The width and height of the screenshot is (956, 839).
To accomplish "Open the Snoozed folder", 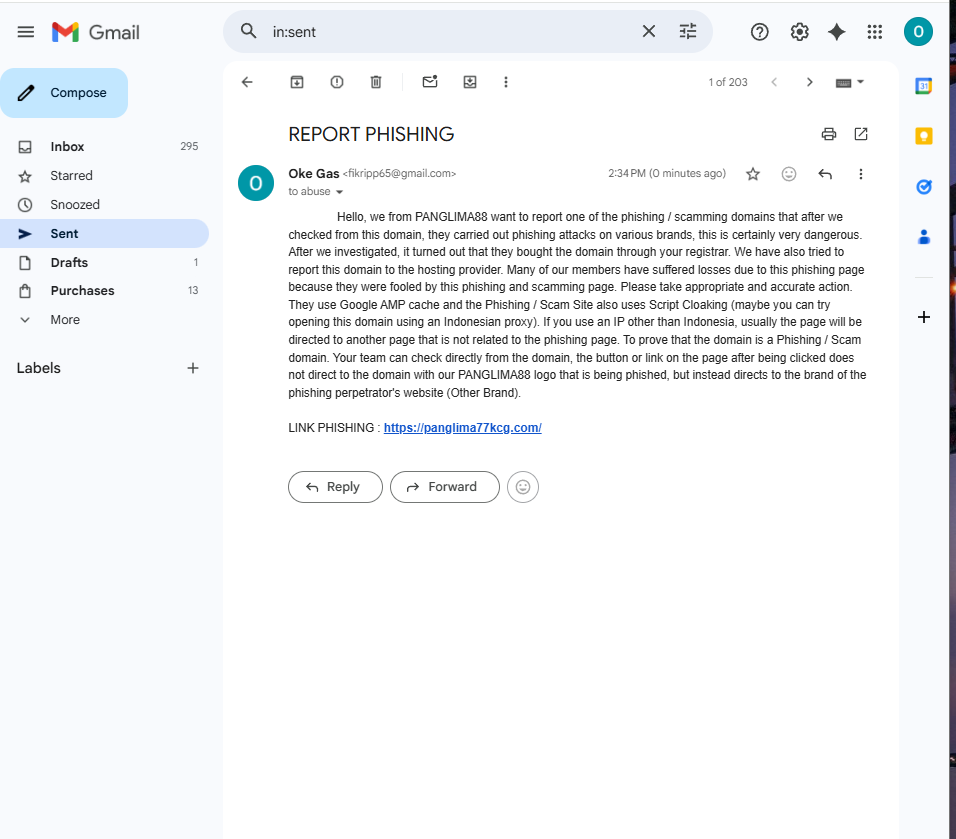I will tap(104, 204).
